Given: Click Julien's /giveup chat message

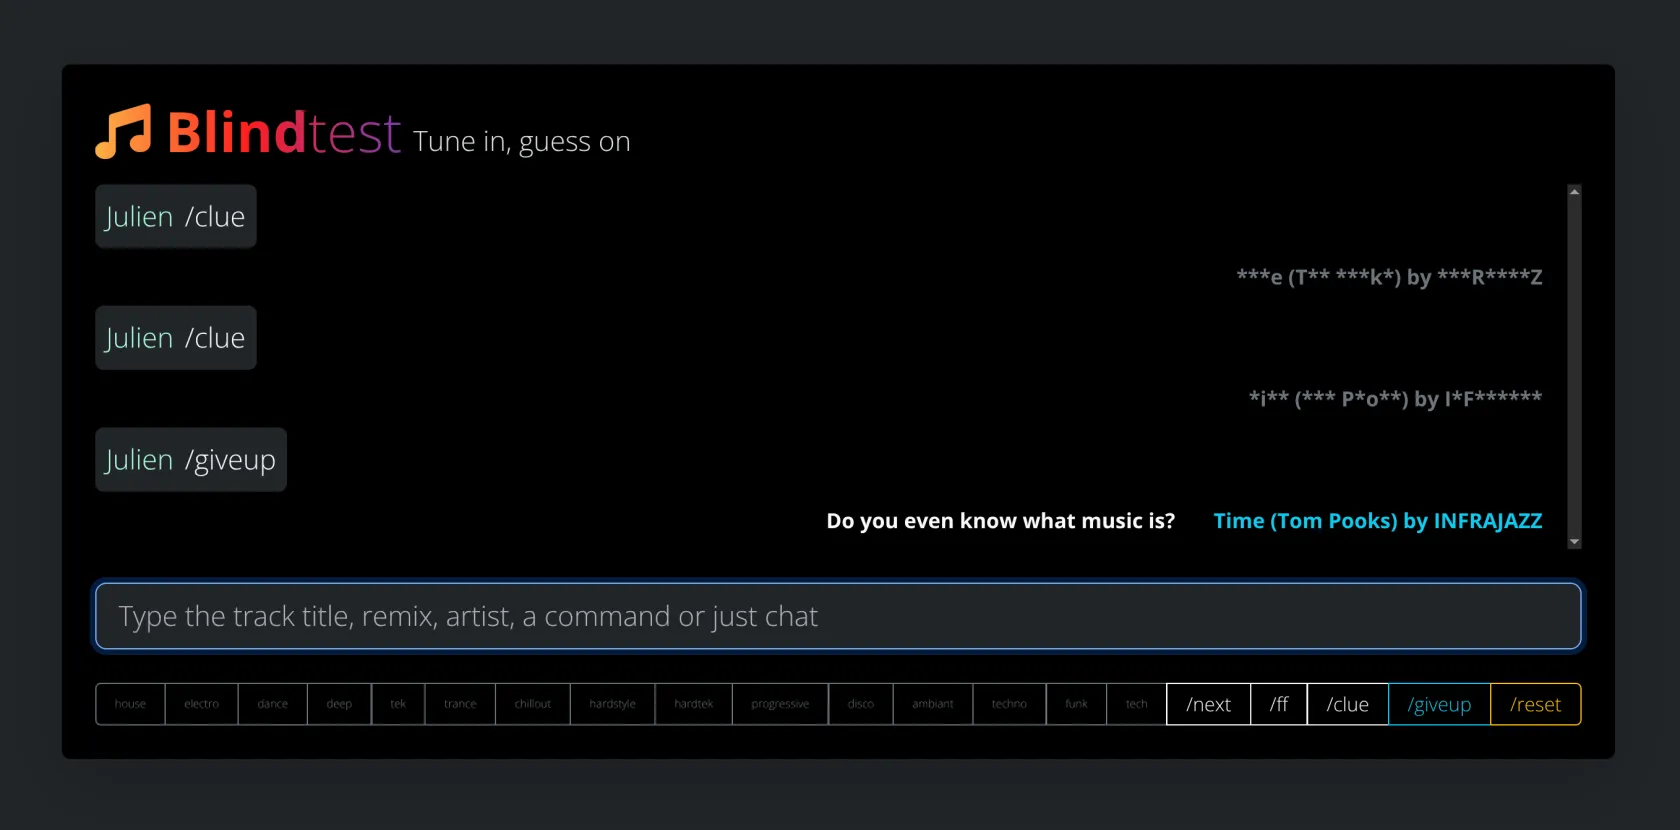Looking at the screenshot, I should click(x=191, y=460).
